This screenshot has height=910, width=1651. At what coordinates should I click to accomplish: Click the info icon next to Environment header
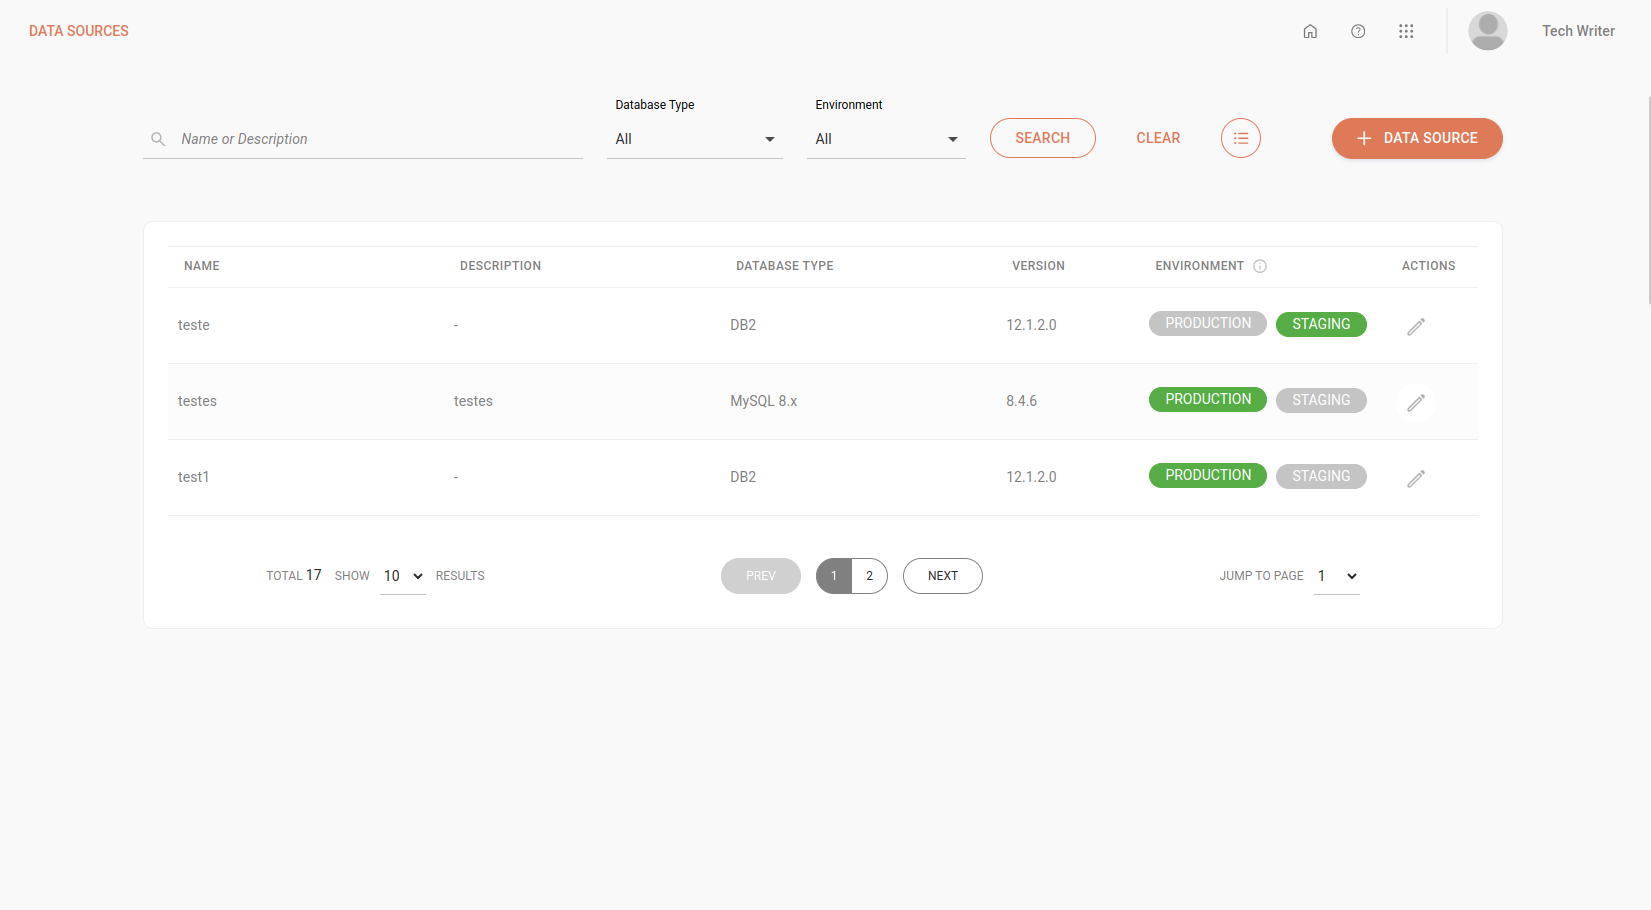(1259, 266)
